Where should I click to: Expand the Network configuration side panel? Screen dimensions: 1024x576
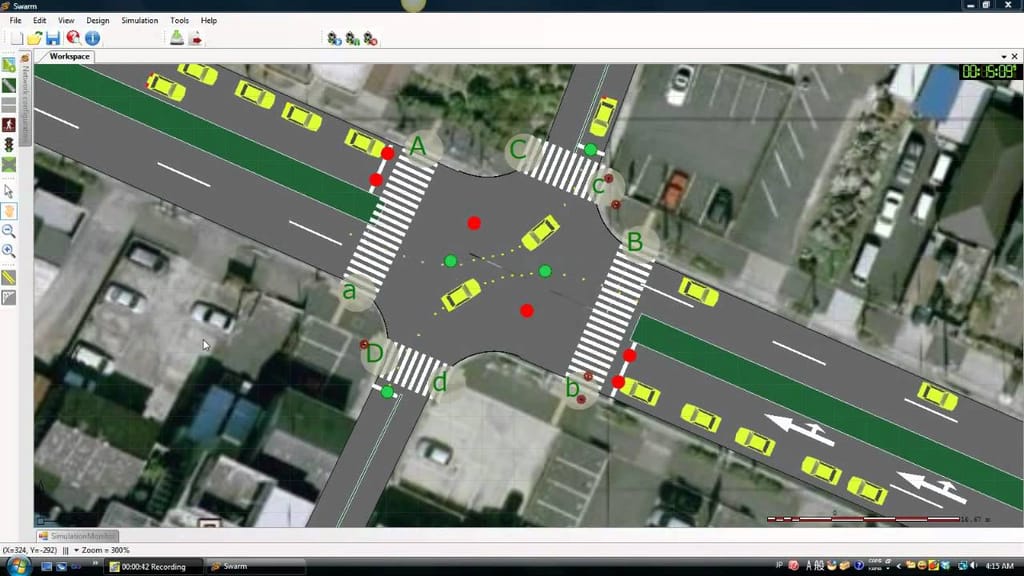pos(27,100)
